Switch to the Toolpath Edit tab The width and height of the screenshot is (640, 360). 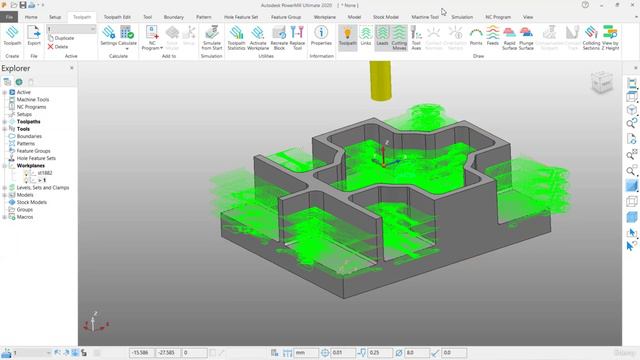(117, 17)
